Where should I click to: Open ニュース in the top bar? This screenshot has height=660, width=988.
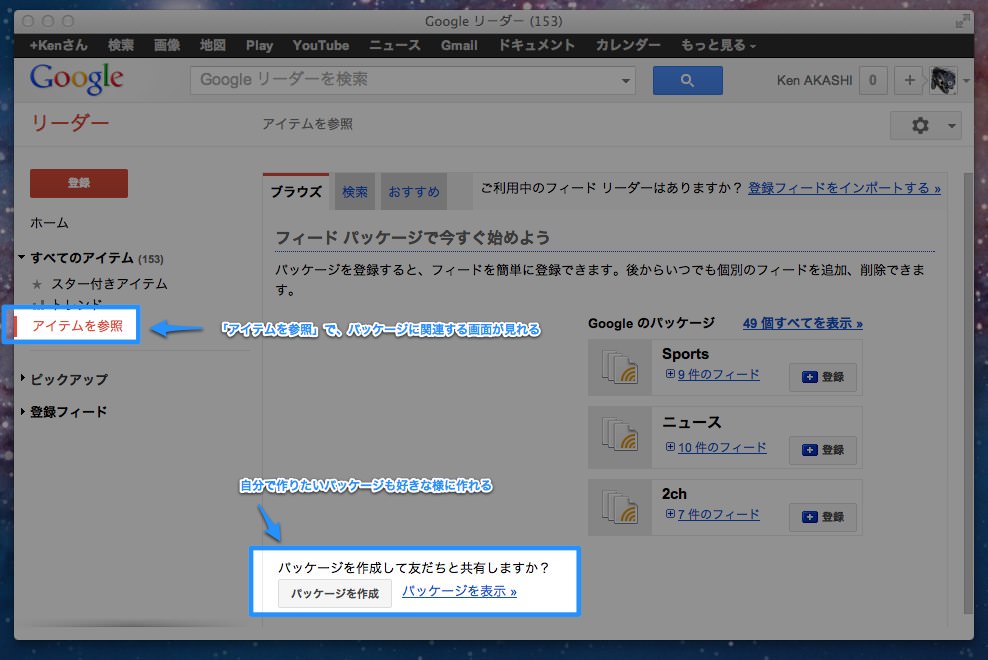394,45
